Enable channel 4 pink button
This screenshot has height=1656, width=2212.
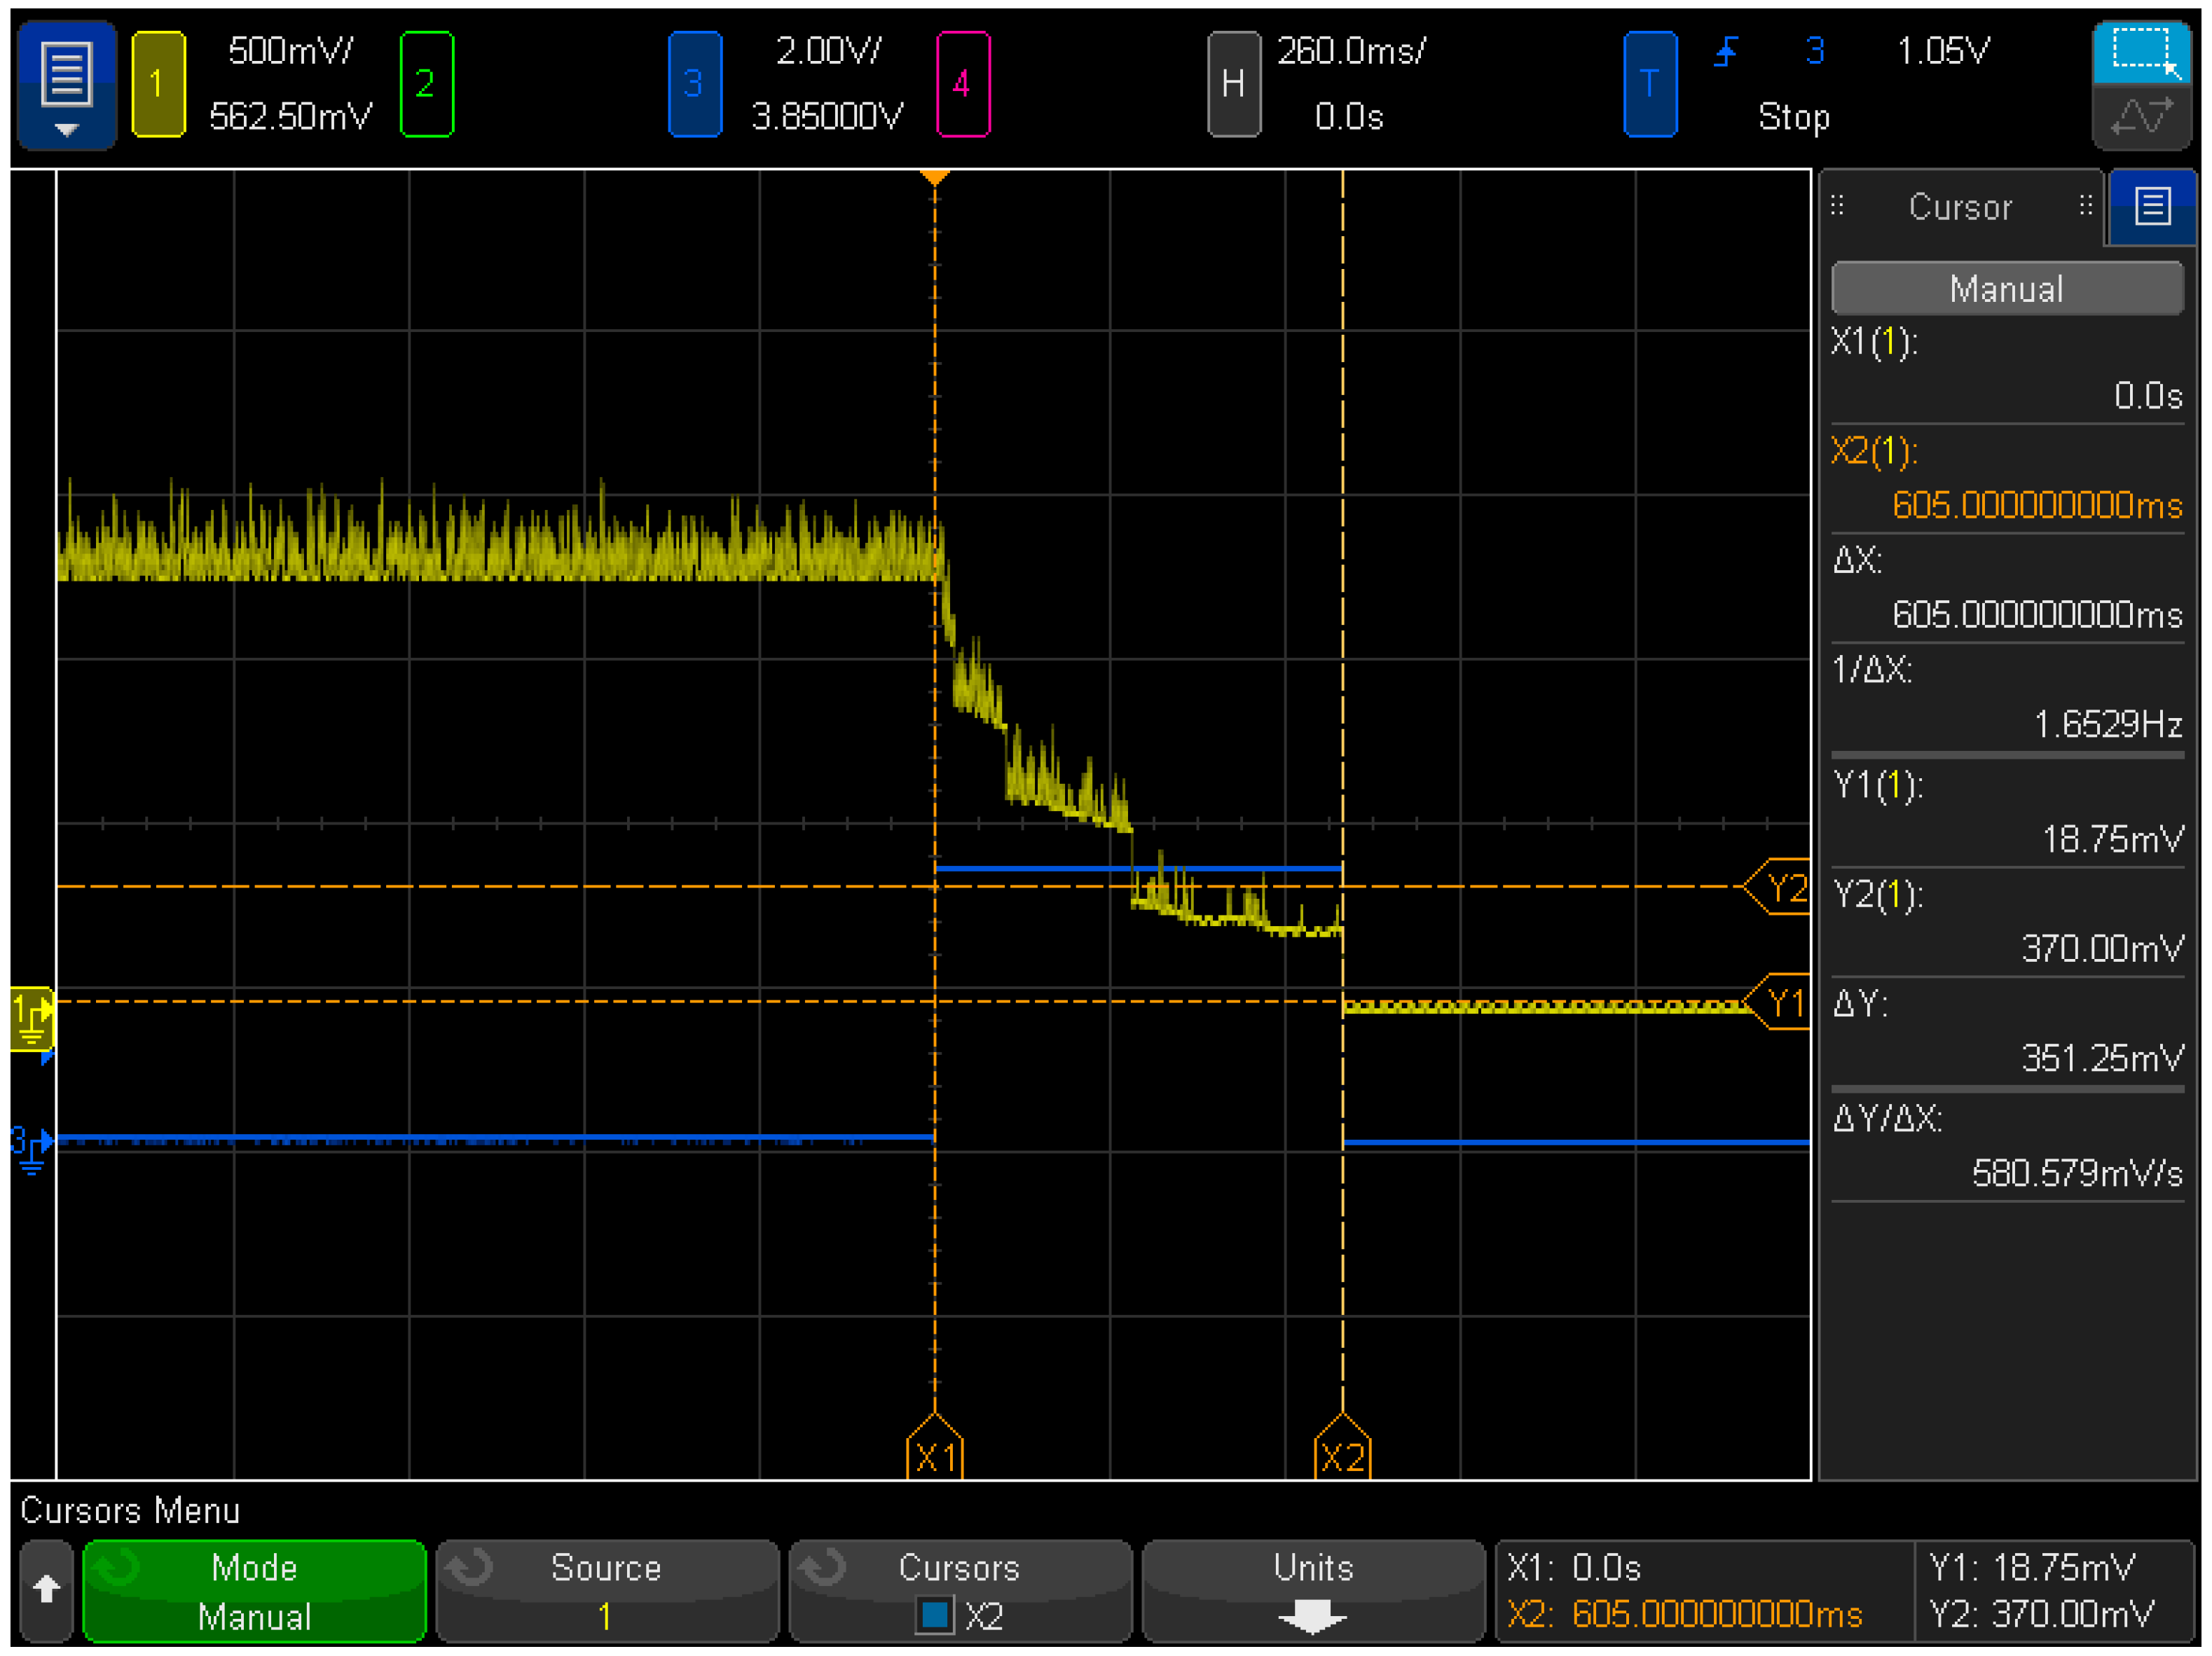pos(962,84)
